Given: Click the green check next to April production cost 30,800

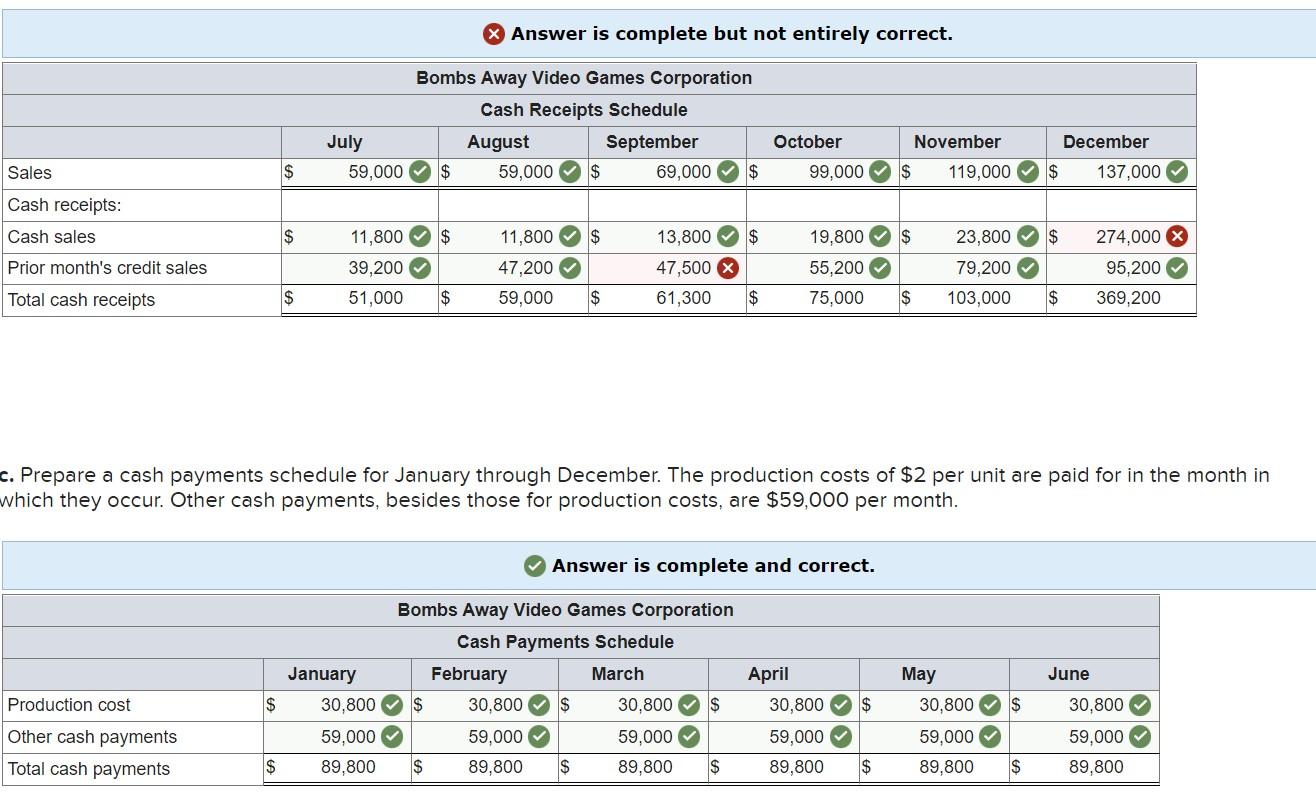Looking at the screenshot, I should pos(840,705).
